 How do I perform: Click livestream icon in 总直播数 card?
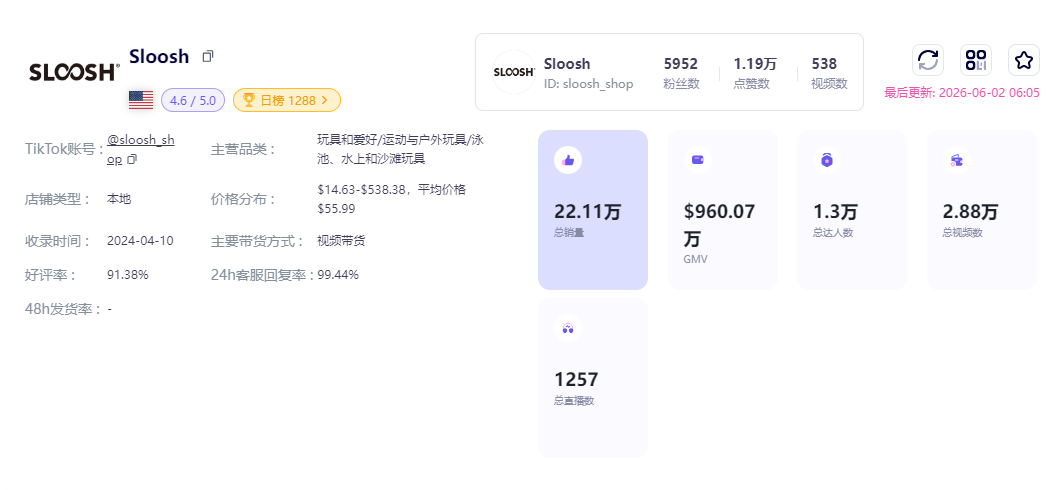(x=568, y=329)
